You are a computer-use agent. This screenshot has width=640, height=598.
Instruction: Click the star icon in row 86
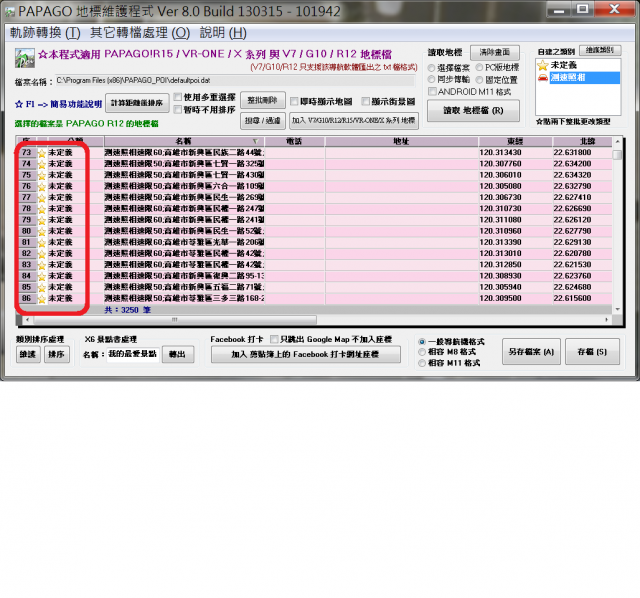click(x=42, y=299)
